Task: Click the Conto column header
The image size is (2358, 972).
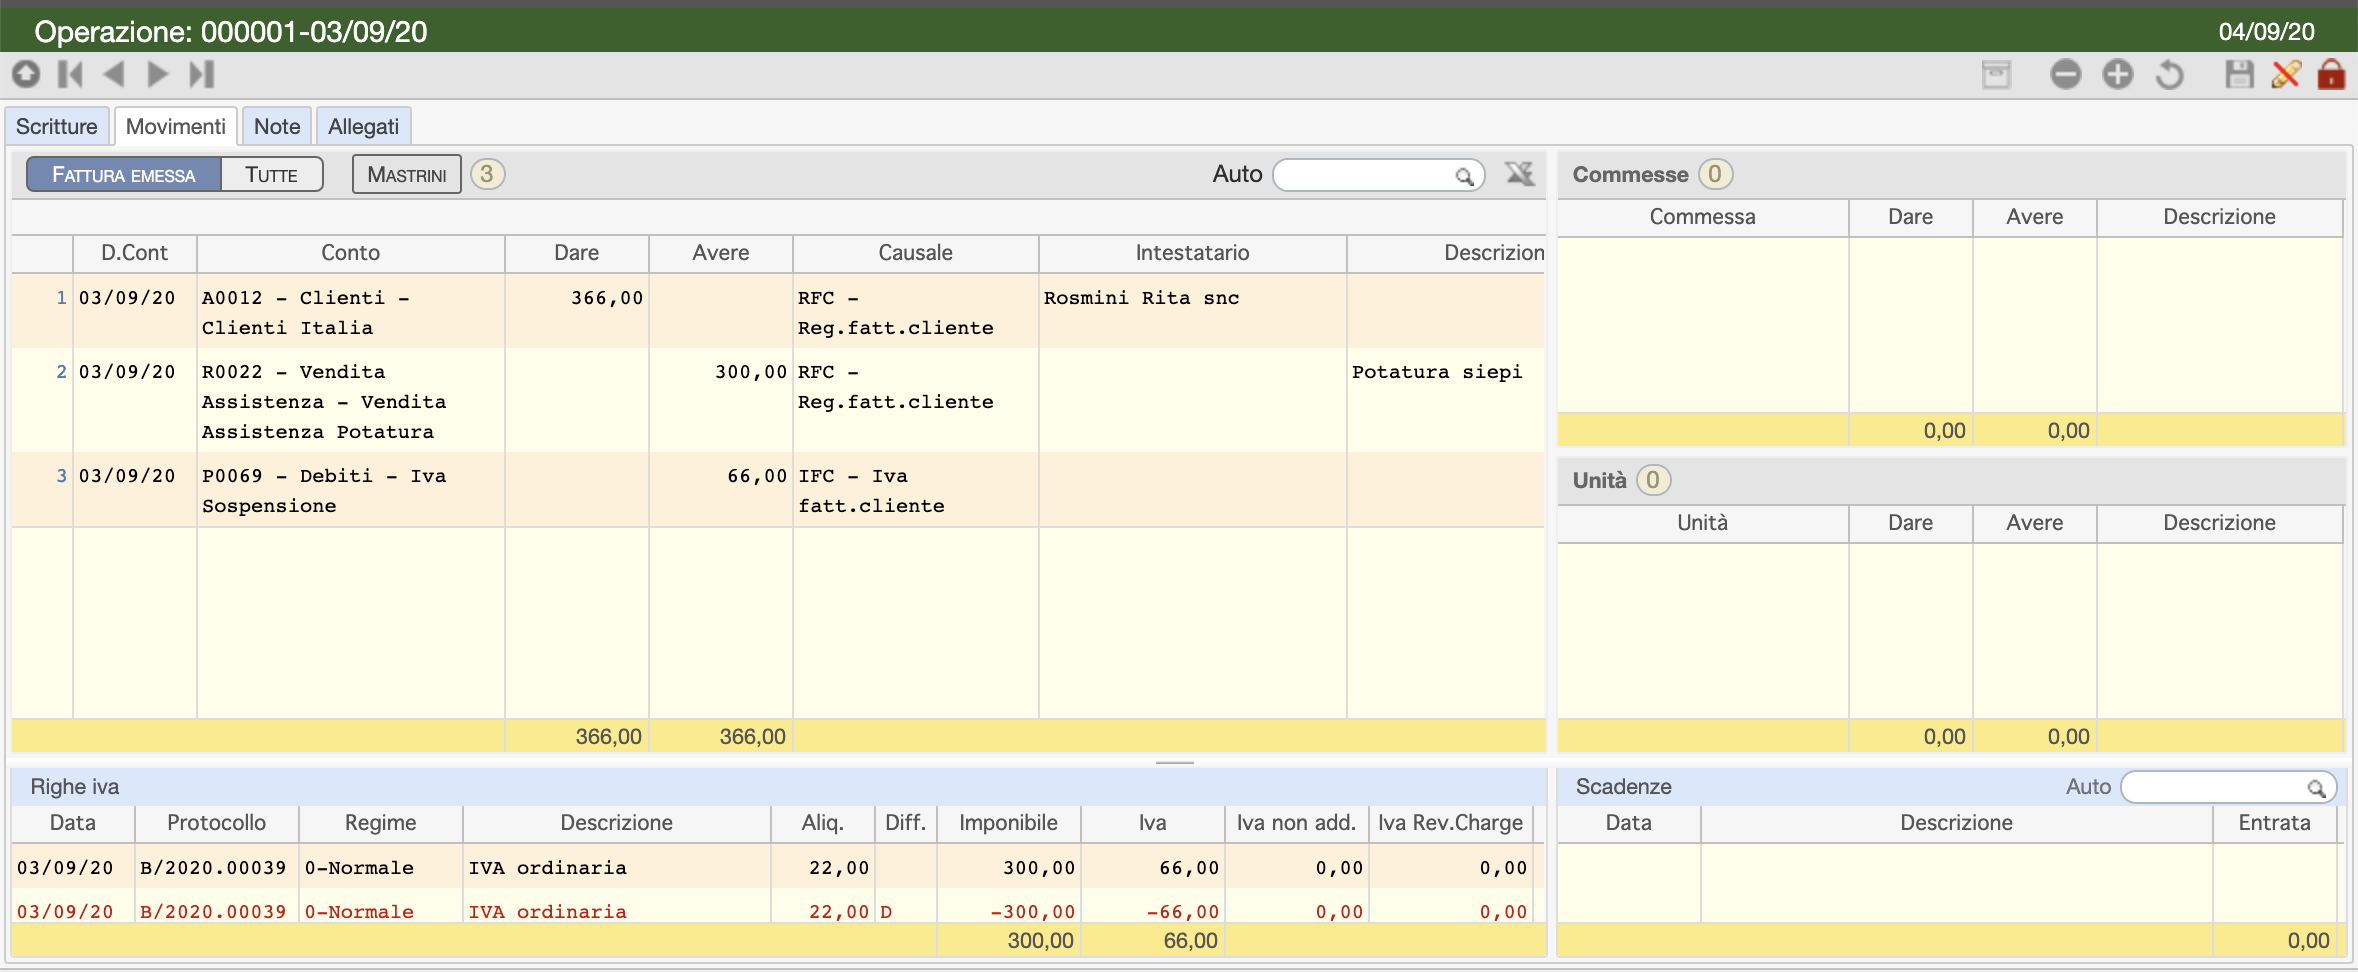Action: pos(350,253)
